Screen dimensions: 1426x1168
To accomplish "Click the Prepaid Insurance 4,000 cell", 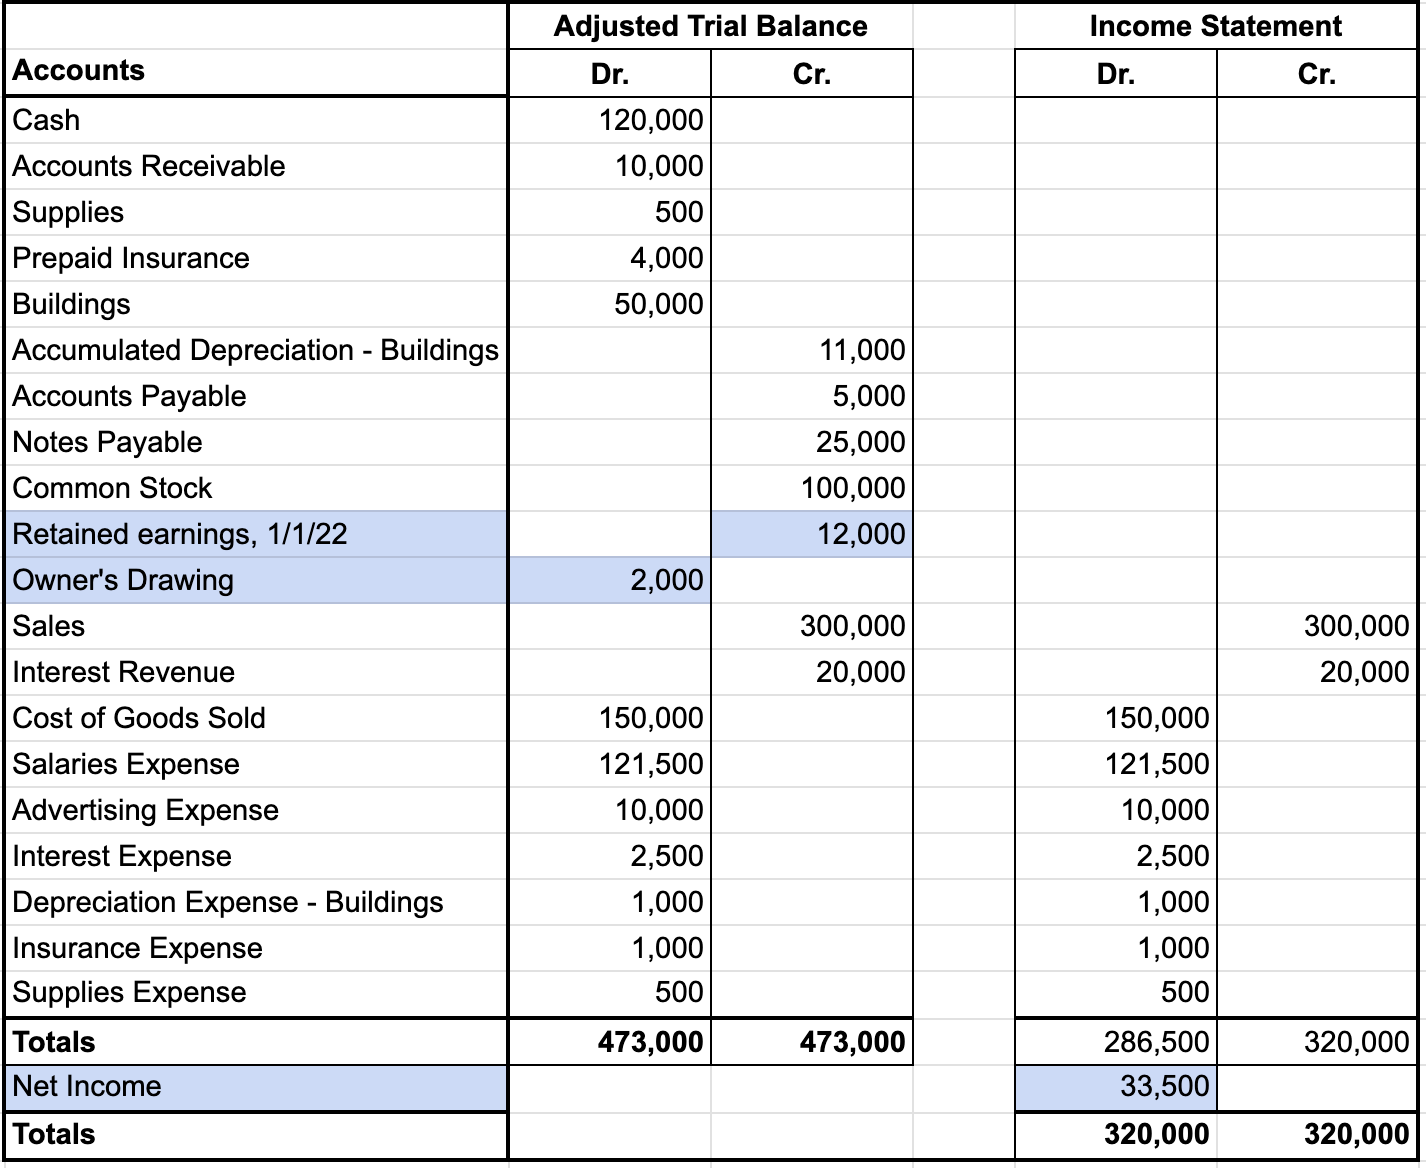I will click(x=610, y=258).
